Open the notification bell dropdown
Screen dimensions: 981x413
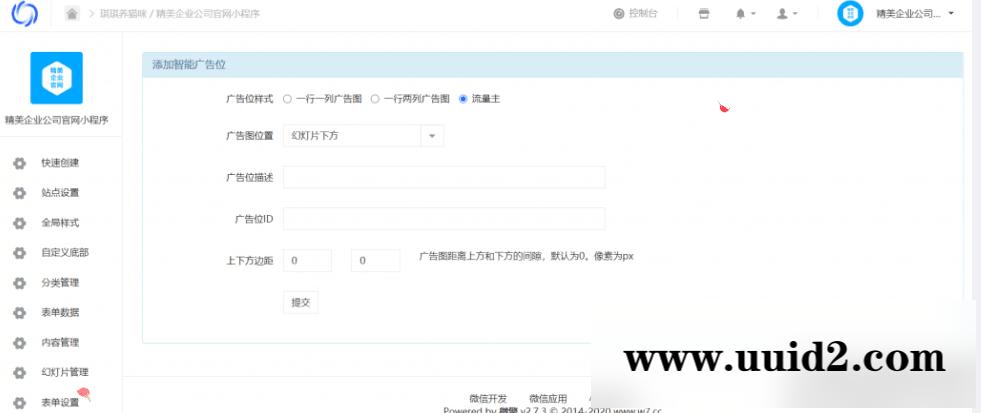pos(746,14)
